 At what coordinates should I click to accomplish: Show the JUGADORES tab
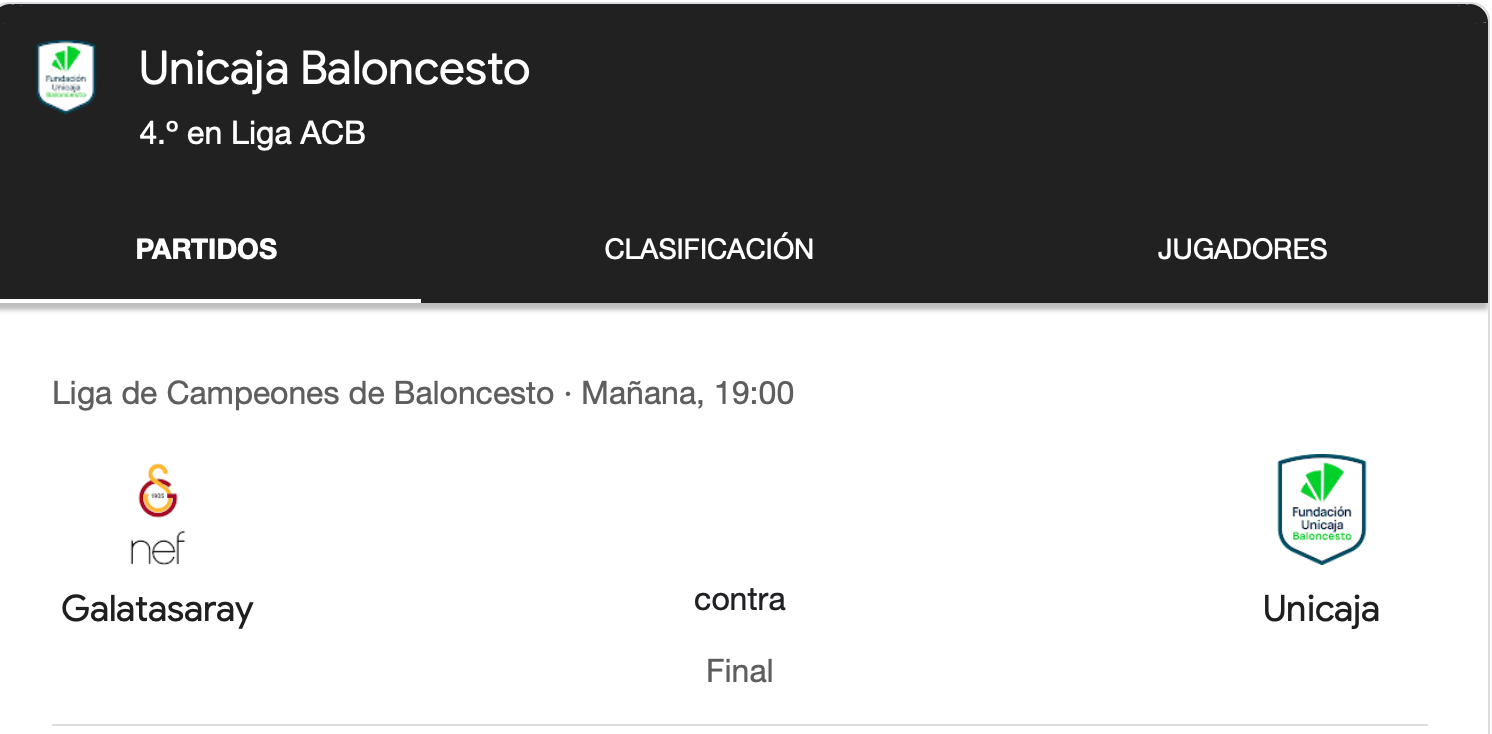pos(1242,249)
